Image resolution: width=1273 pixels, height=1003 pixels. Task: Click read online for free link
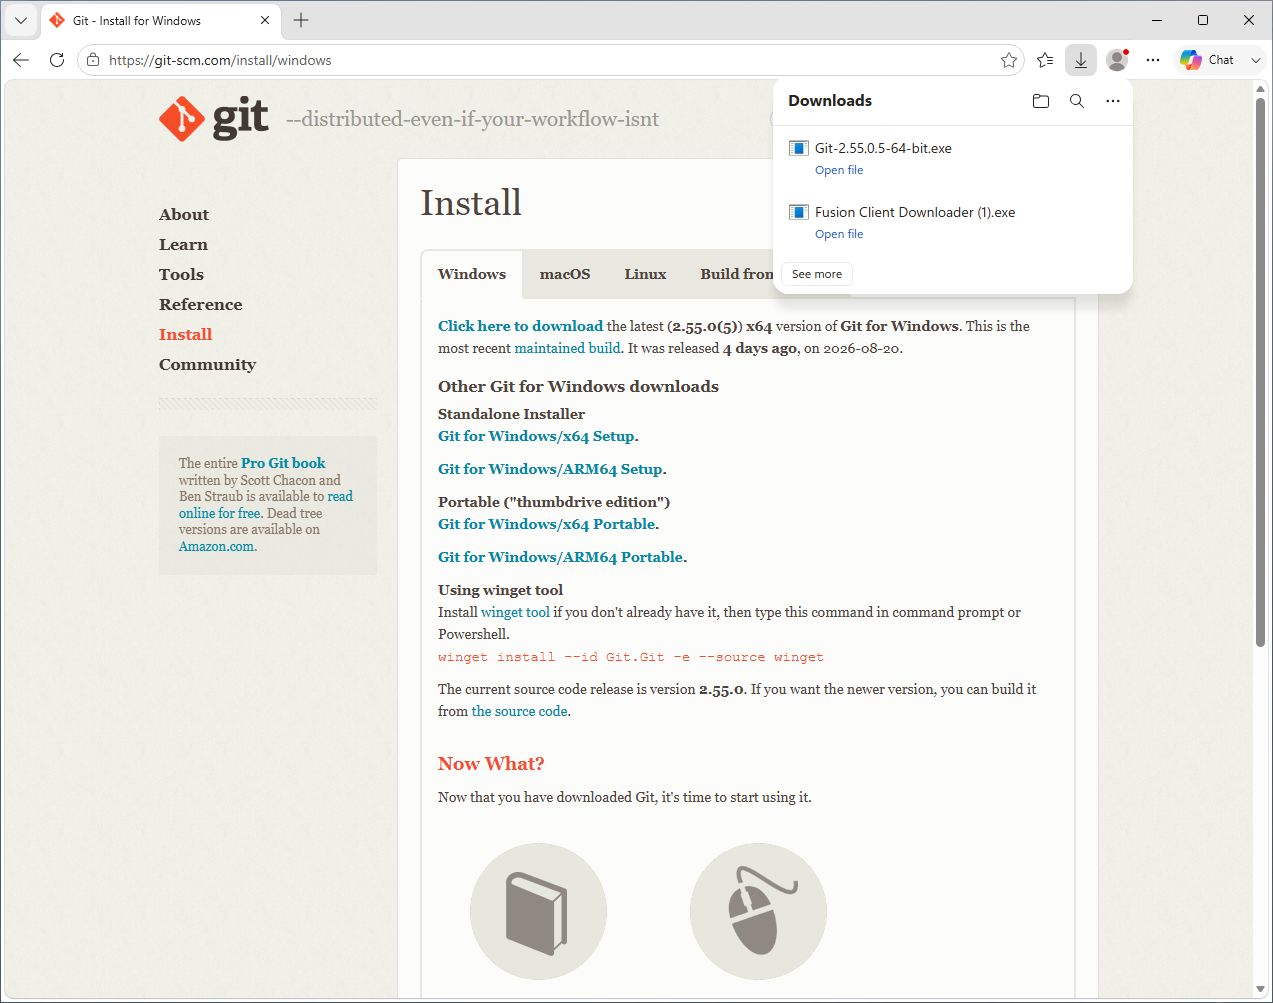tap(266, 504)
